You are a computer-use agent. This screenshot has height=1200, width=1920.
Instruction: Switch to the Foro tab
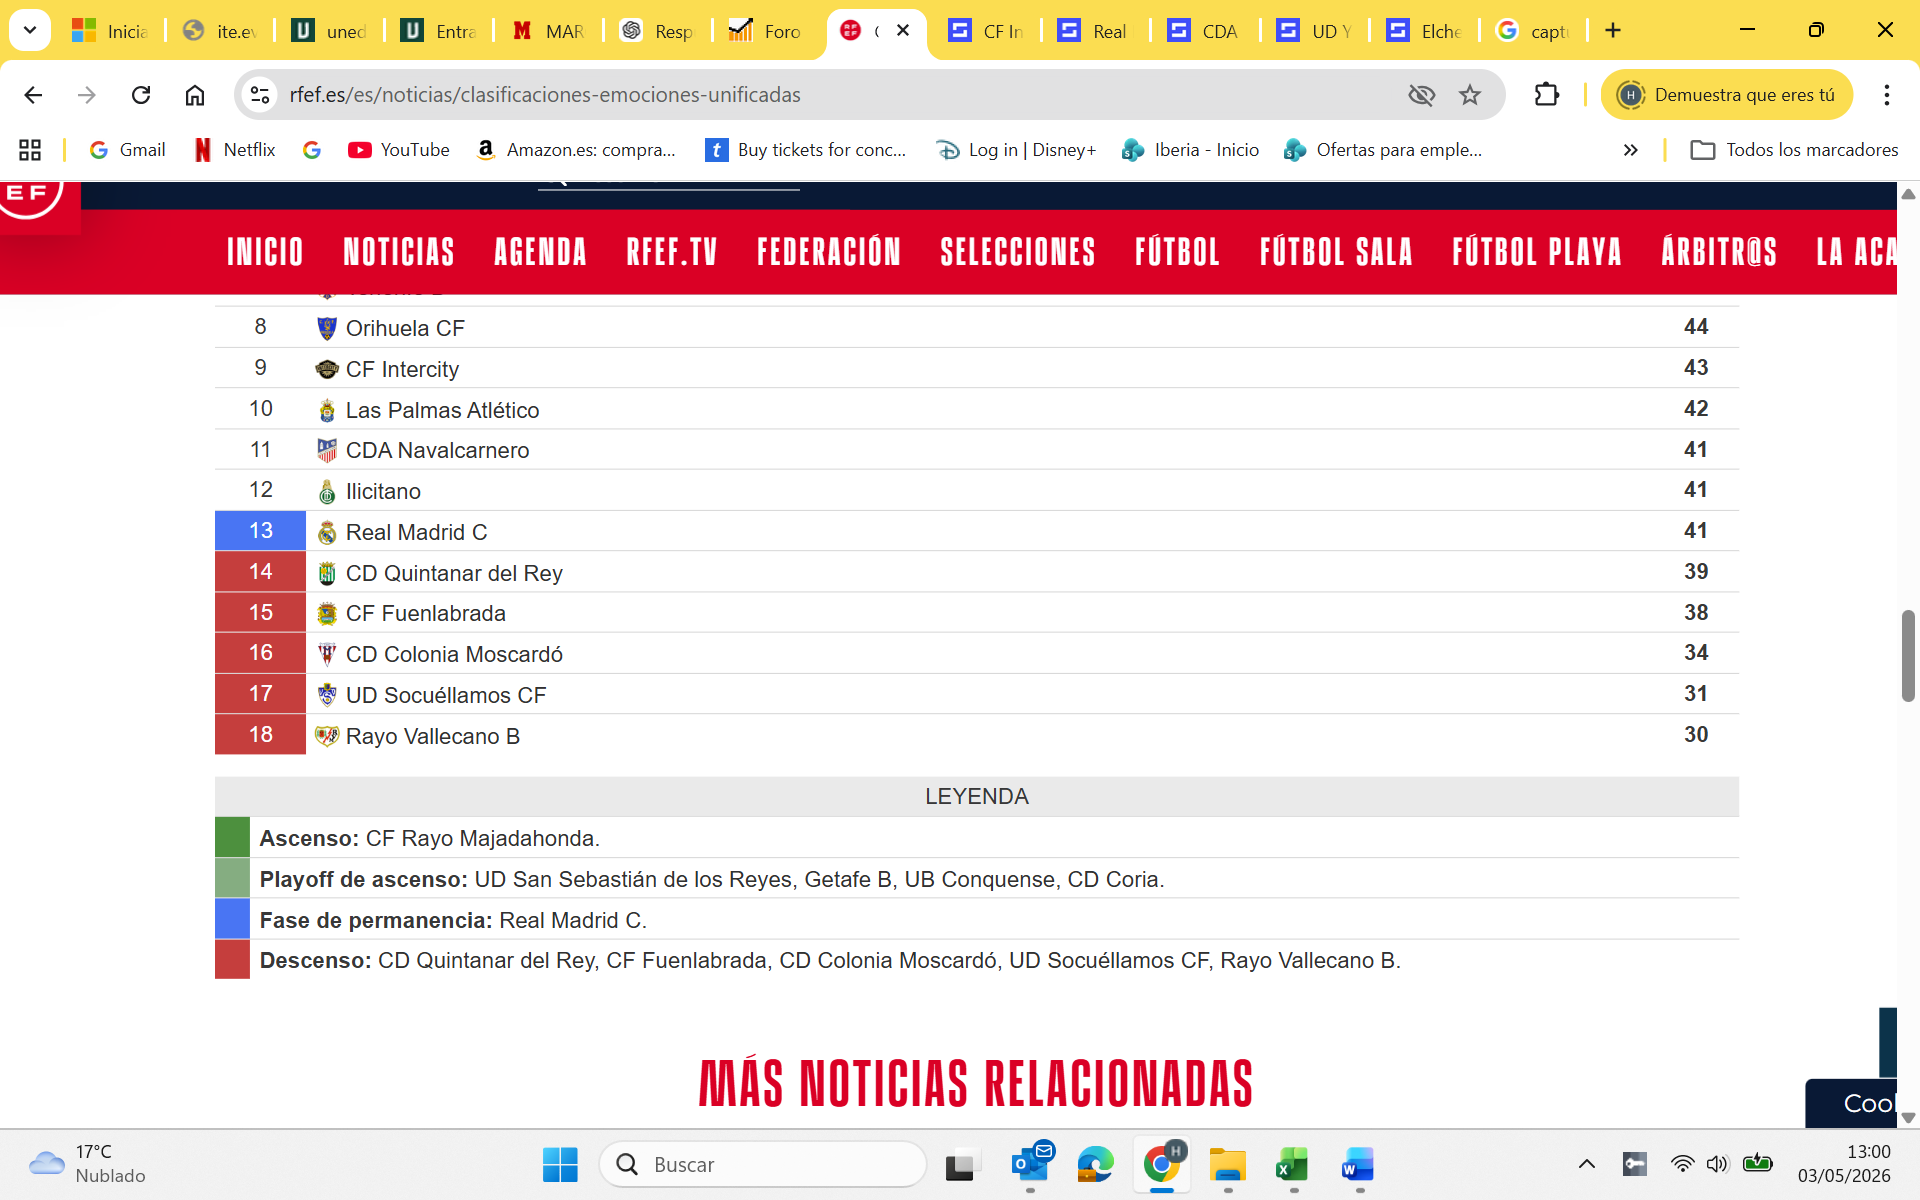[x=767, y=31]
